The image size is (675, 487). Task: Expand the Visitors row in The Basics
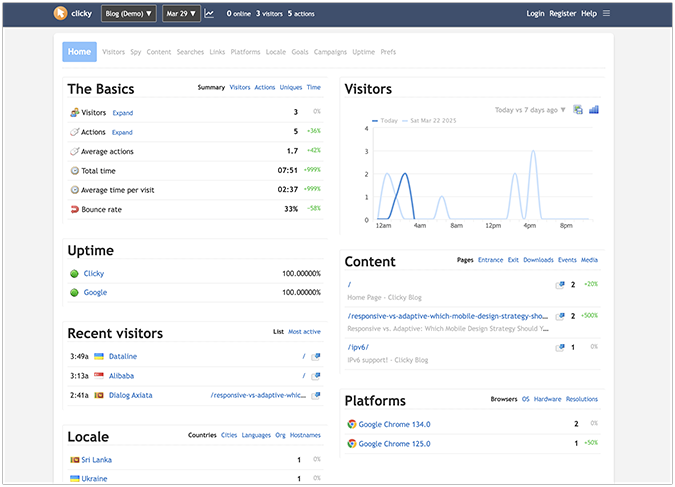[123, 113]
